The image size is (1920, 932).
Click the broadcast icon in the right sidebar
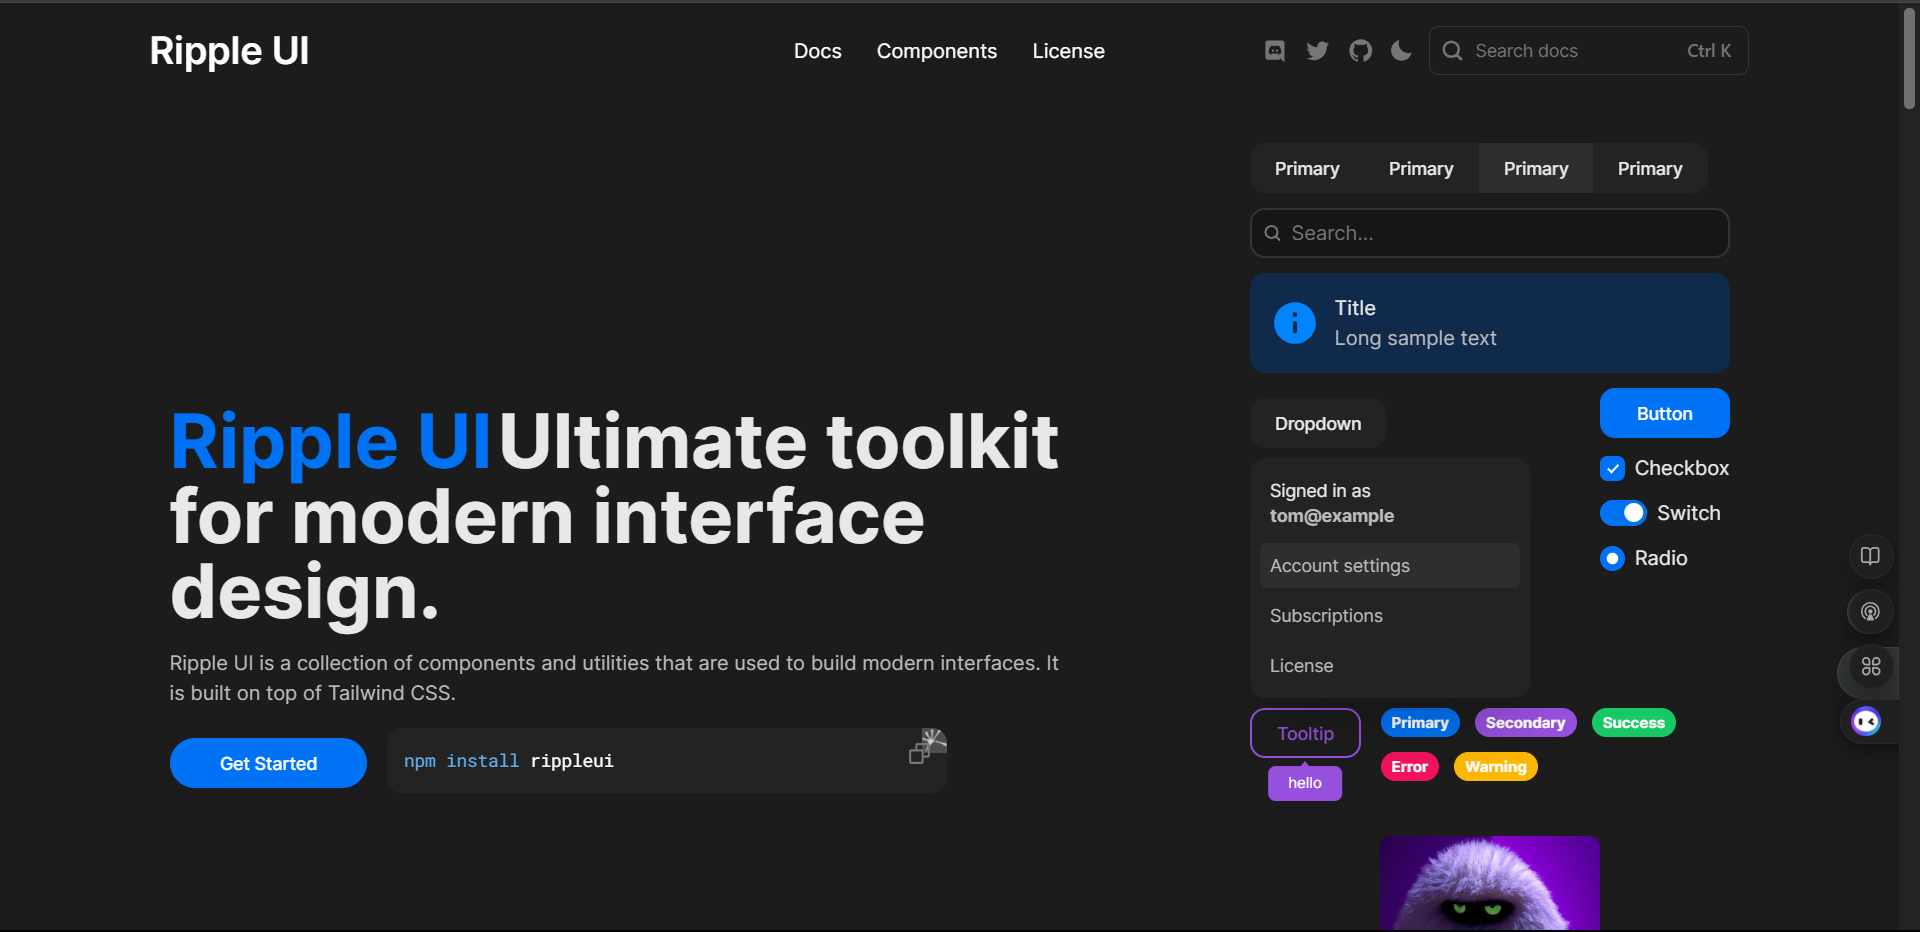coord(1871,612)
